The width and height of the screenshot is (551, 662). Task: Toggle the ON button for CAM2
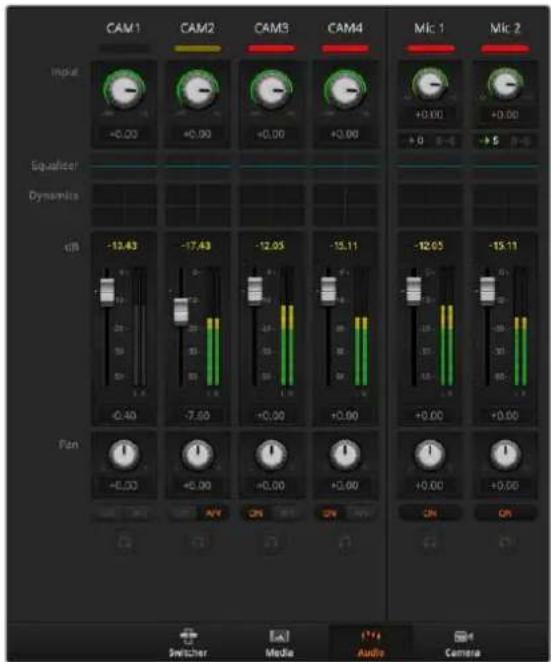(x=182, y=513)
